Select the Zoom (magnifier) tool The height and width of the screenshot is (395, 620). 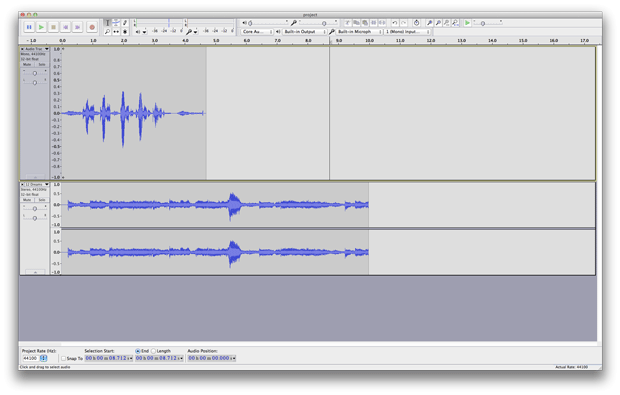point(107,32)
